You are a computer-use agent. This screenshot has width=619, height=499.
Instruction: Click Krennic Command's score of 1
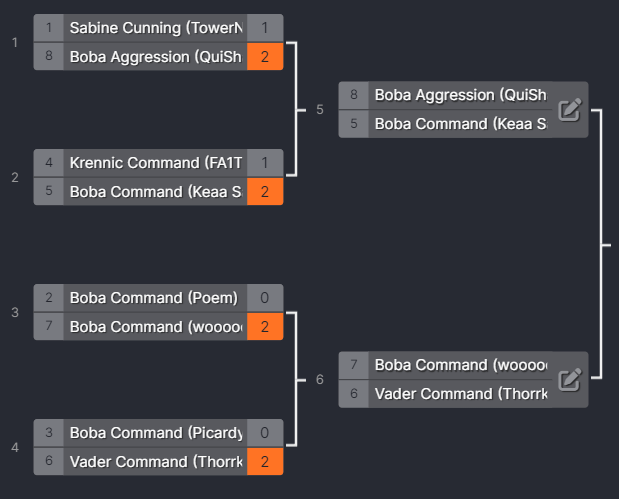pyautogui.click(x=265, y=163)
